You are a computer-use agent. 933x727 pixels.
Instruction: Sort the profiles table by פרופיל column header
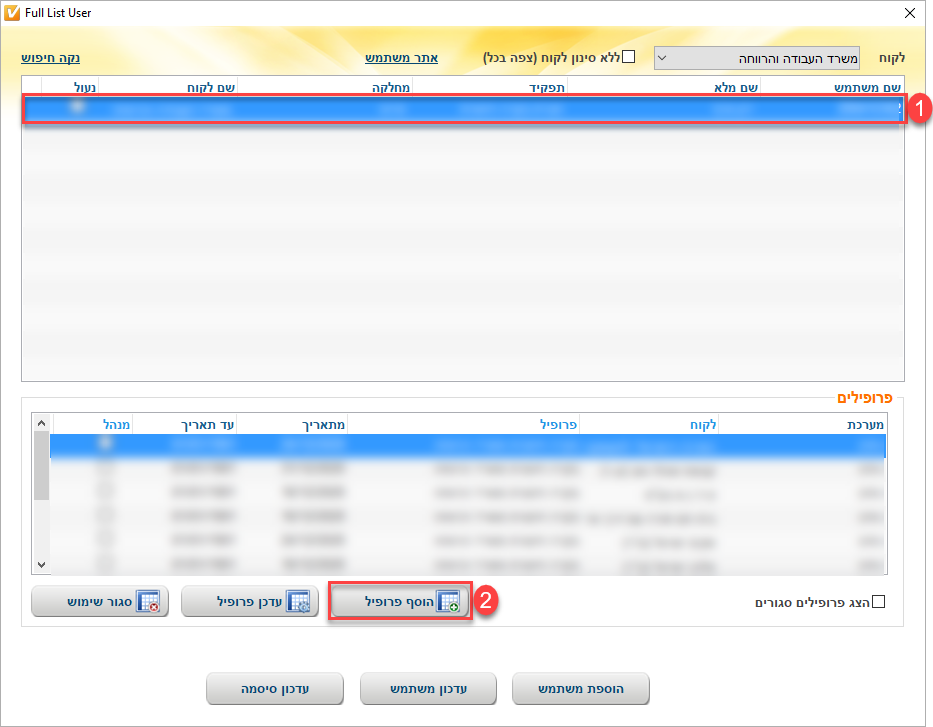click(555, 425)
